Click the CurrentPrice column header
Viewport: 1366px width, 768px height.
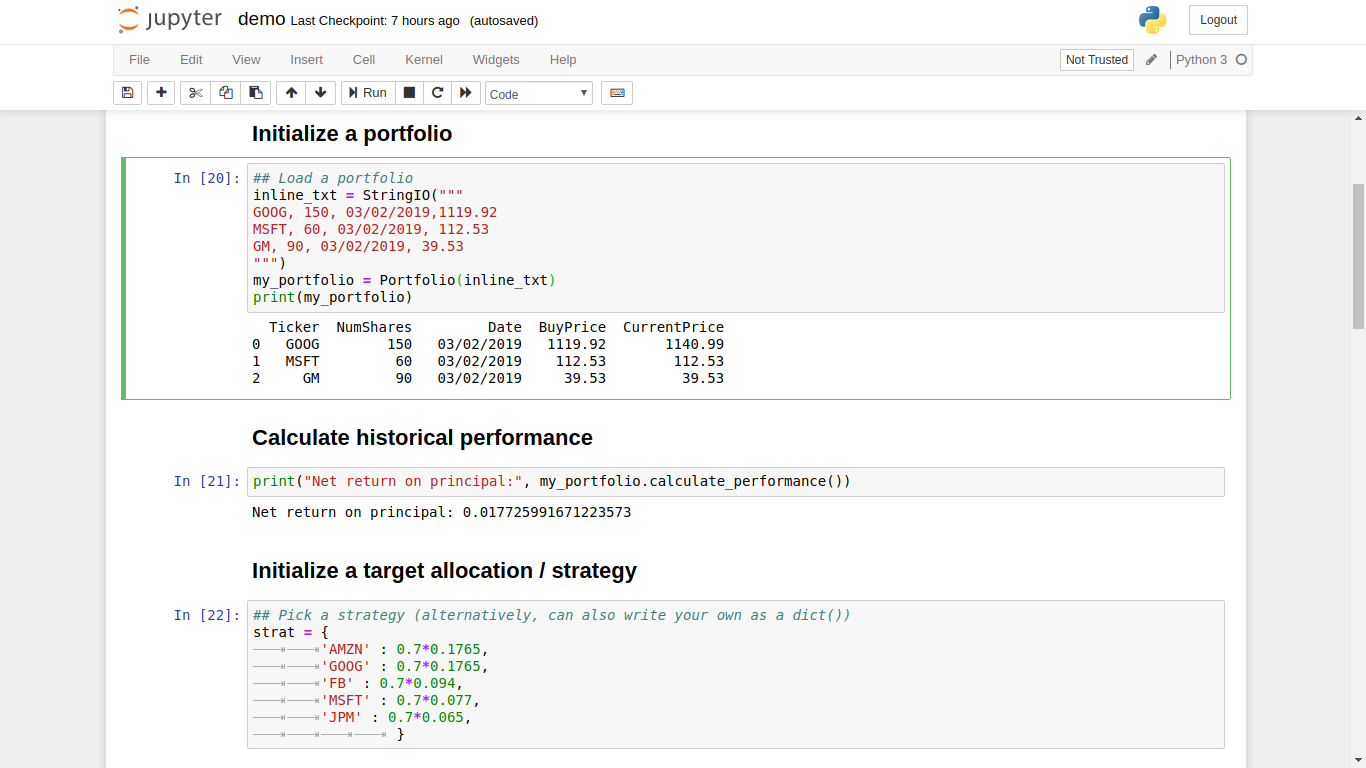click(673, 327)
